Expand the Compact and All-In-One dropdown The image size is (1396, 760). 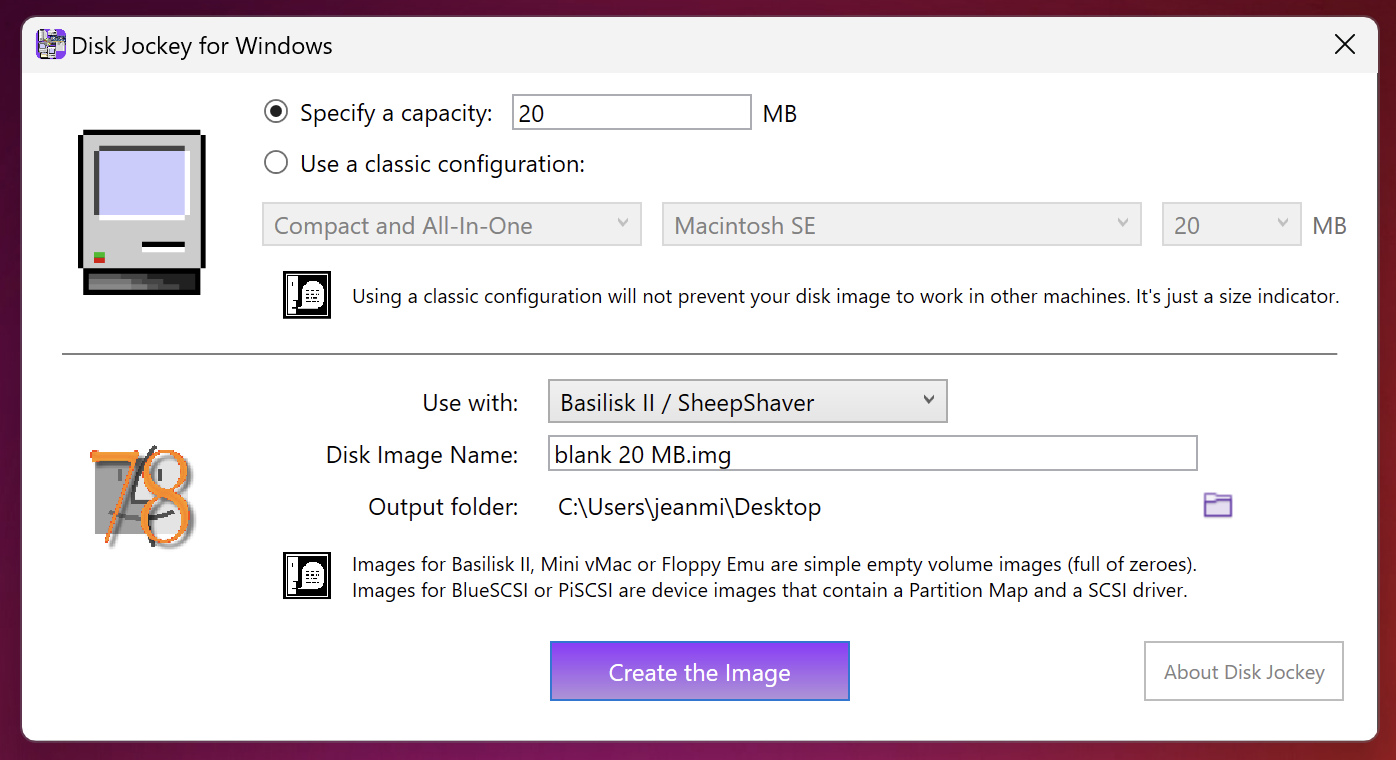tap(452, 225)
